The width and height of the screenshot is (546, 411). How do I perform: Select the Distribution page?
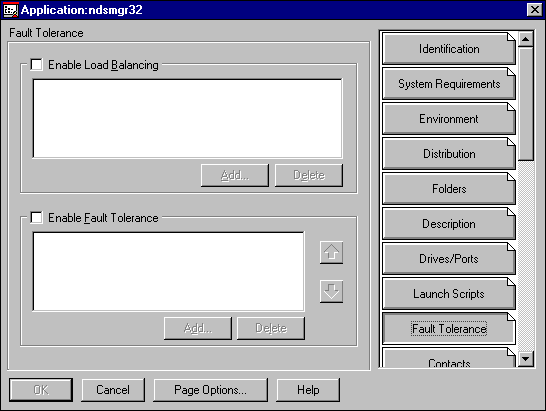click(448, 154)
